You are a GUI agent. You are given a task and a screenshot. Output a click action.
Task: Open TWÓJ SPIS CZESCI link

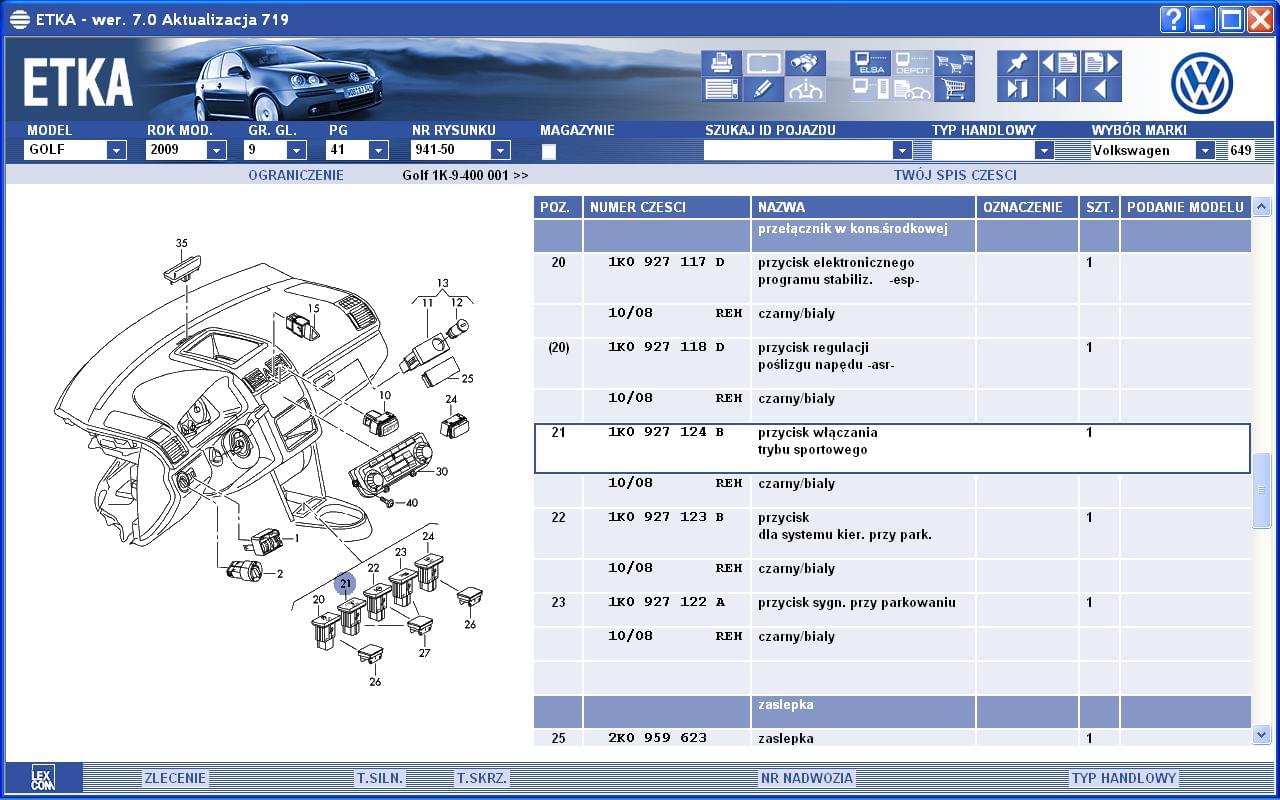tap(955, 175)
